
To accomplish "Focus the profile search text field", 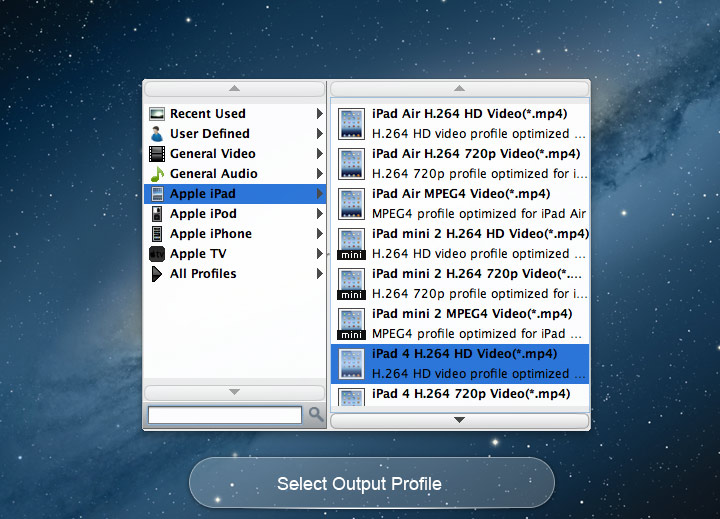I will pos(225,415).
